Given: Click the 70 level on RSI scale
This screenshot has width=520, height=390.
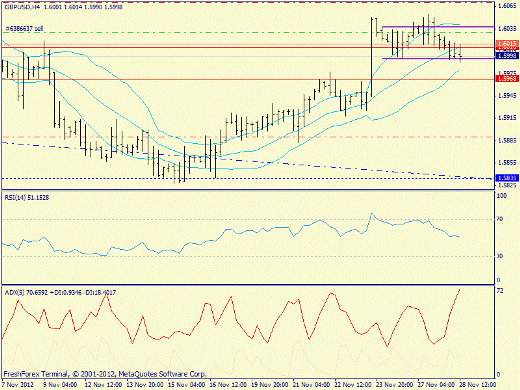Looking at the screenshot, I should pyautogui.click(x=500, y=219).
